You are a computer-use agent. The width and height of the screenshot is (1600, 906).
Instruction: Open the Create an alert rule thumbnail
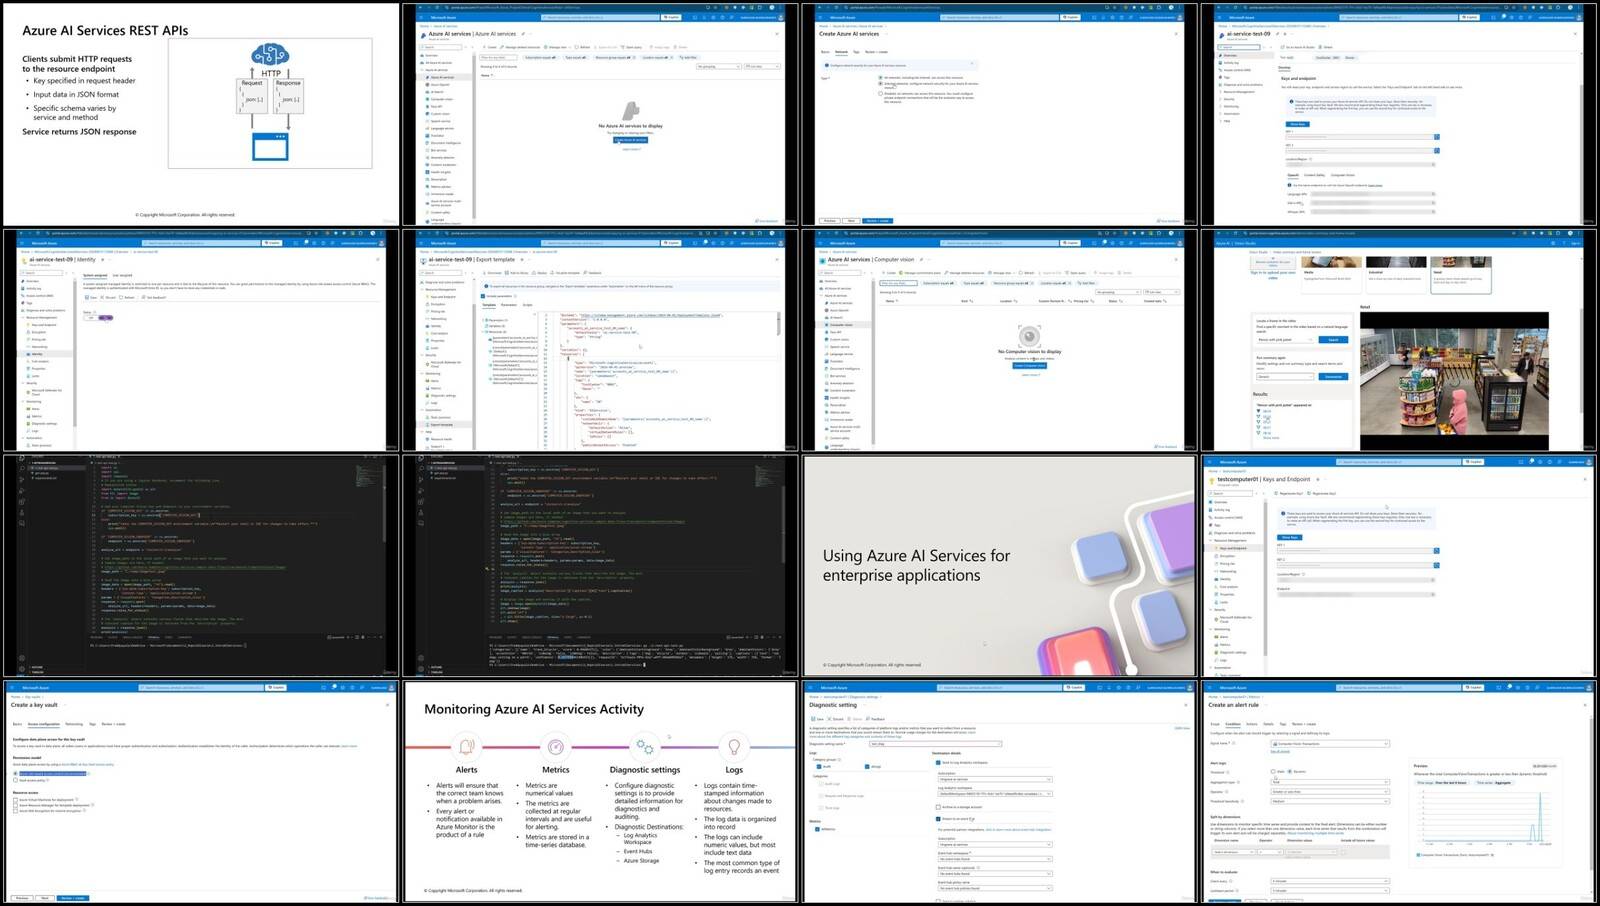1400,792
